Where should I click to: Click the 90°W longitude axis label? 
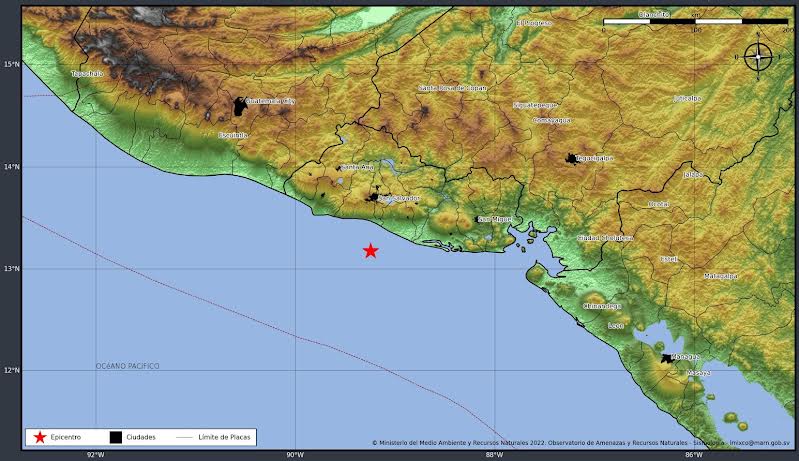tap(294, 454)
